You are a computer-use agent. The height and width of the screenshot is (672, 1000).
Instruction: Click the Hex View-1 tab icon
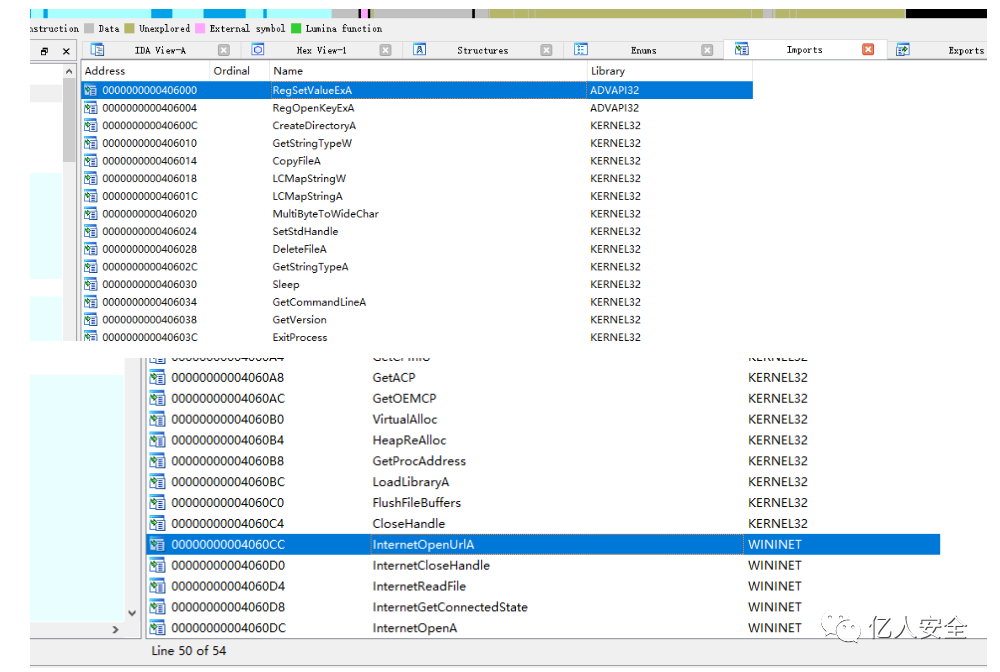[258, 50]
